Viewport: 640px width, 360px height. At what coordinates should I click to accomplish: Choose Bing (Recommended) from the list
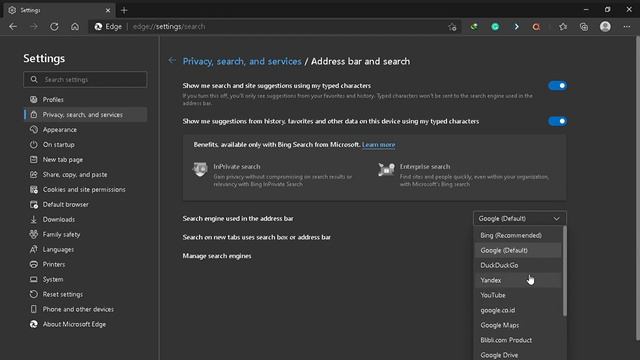(518, 236)
